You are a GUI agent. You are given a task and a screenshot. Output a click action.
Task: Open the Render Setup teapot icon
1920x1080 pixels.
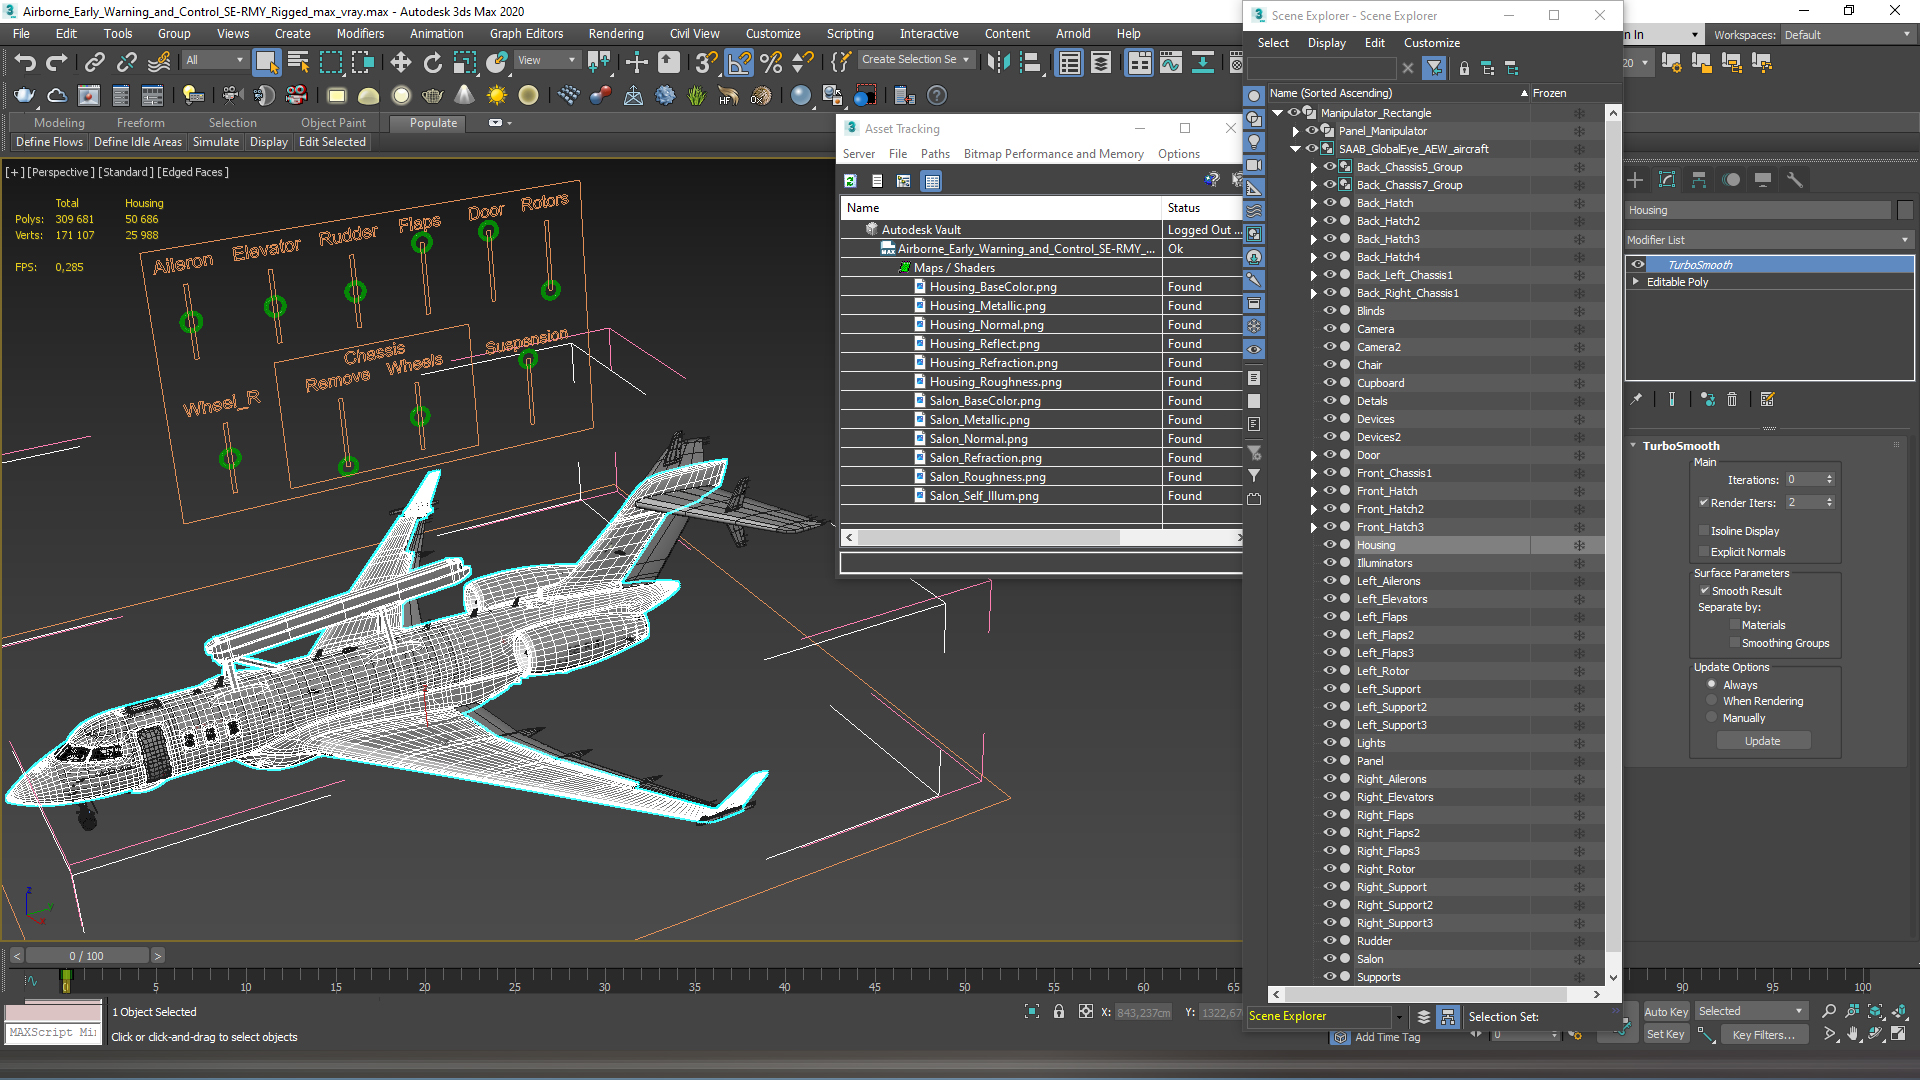click(x=24, y=96)
